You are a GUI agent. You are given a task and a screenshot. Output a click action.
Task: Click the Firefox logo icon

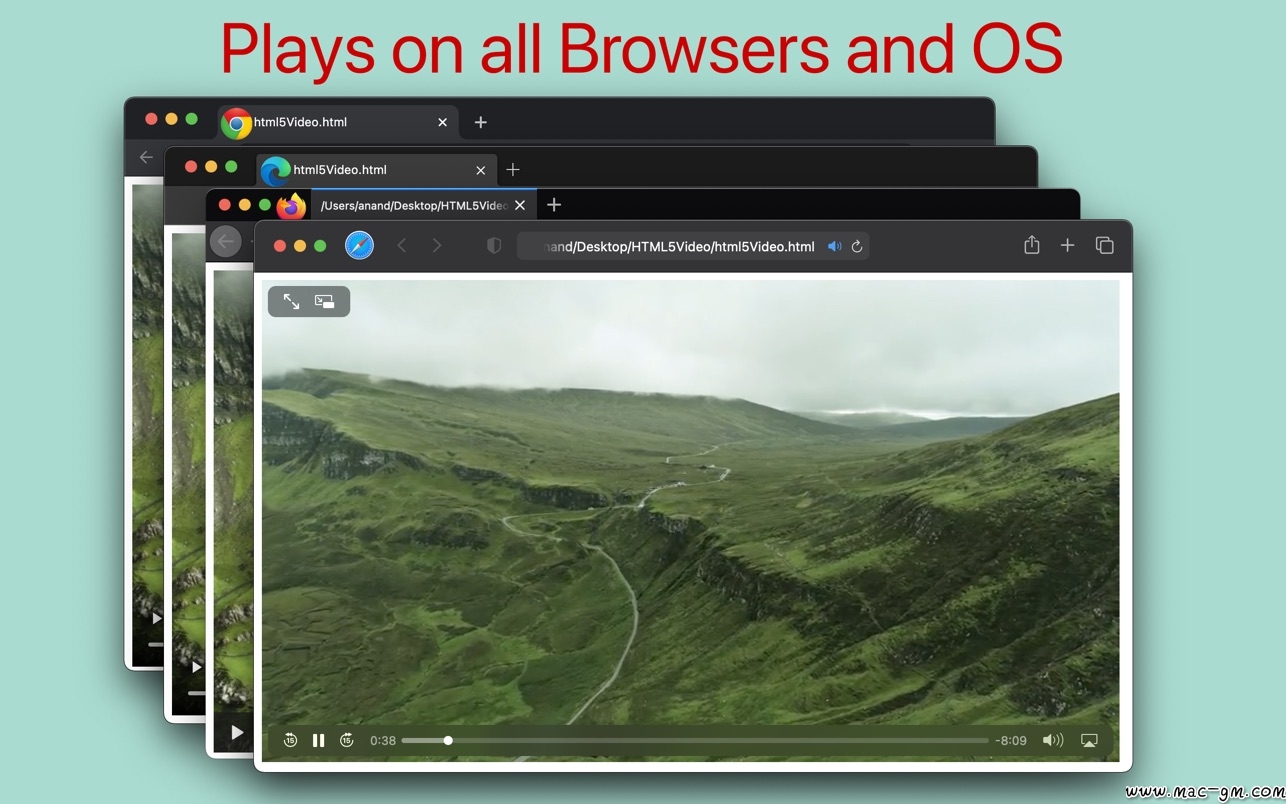[291, 206]
